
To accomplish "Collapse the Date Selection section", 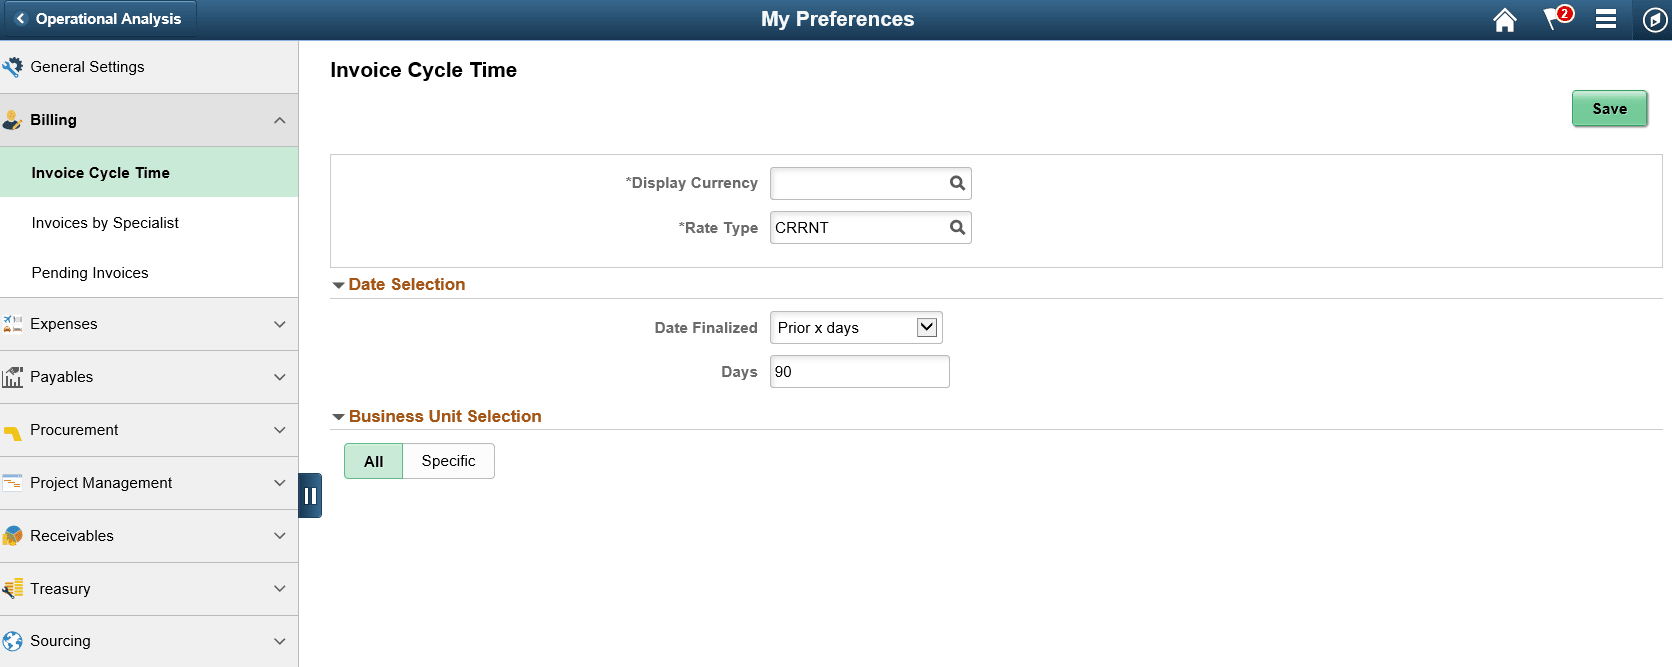I will point(338,284).
